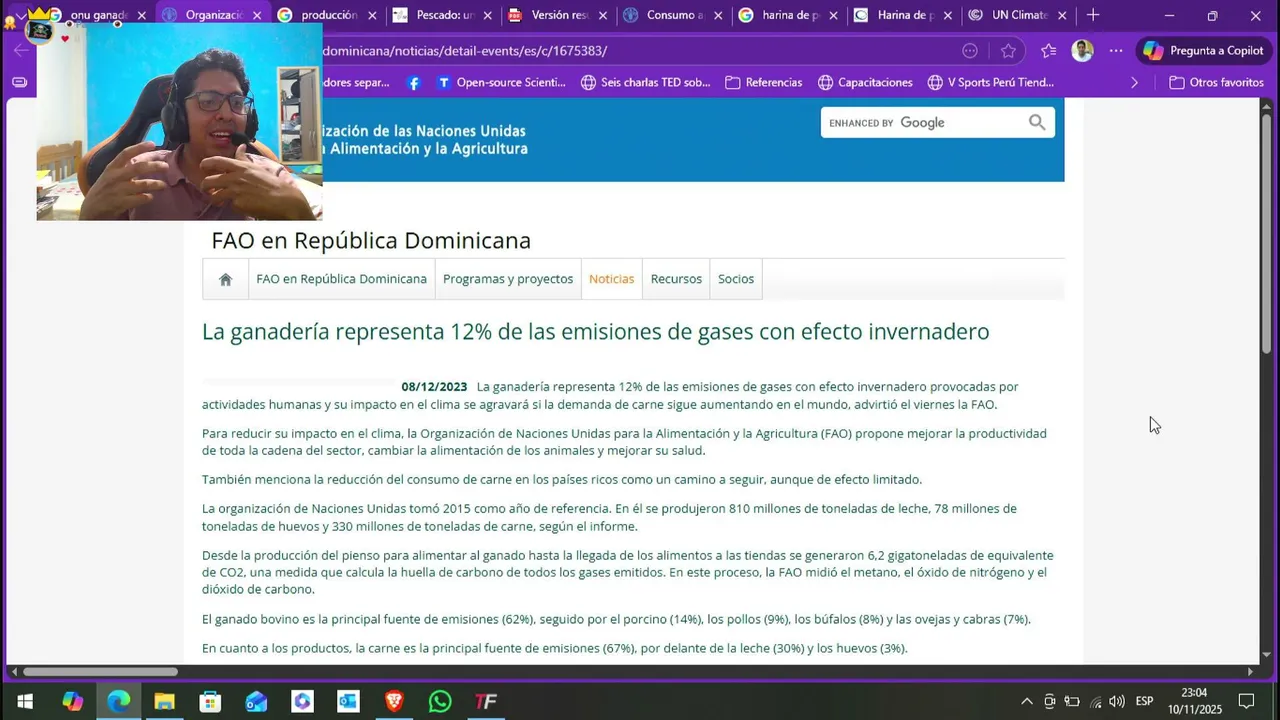1280x720 pixels.
Task: Close the "Consumo a" tab
Action: point(717,16)
